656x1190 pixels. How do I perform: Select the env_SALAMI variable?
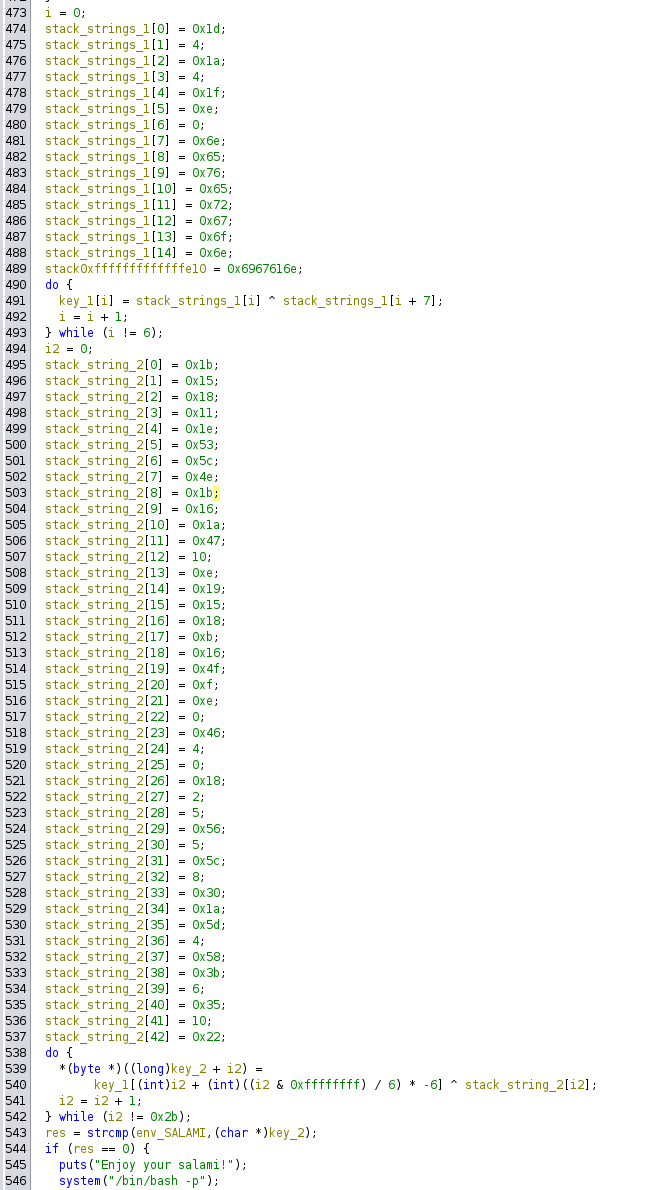click(x=165, y=1132)
